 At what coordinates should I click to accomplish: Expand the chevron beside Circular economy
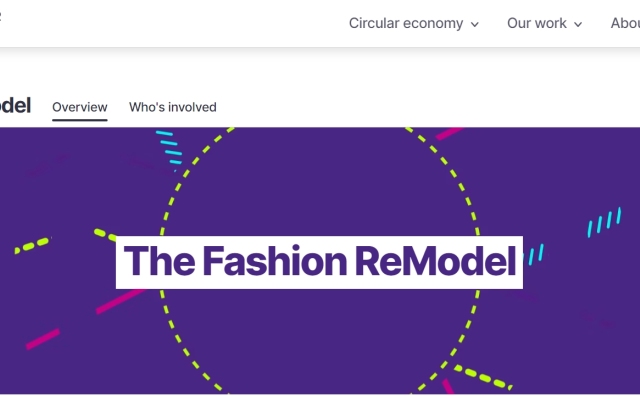coord(474,24)
